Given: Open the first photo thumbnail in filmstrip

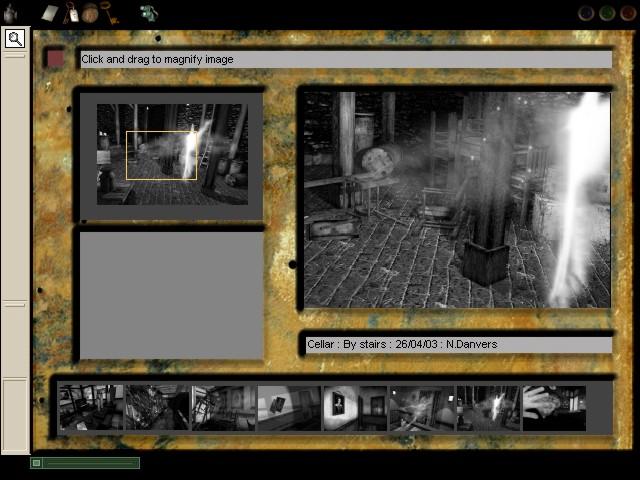Looking at the screenshot, I should tap(91, 408).
